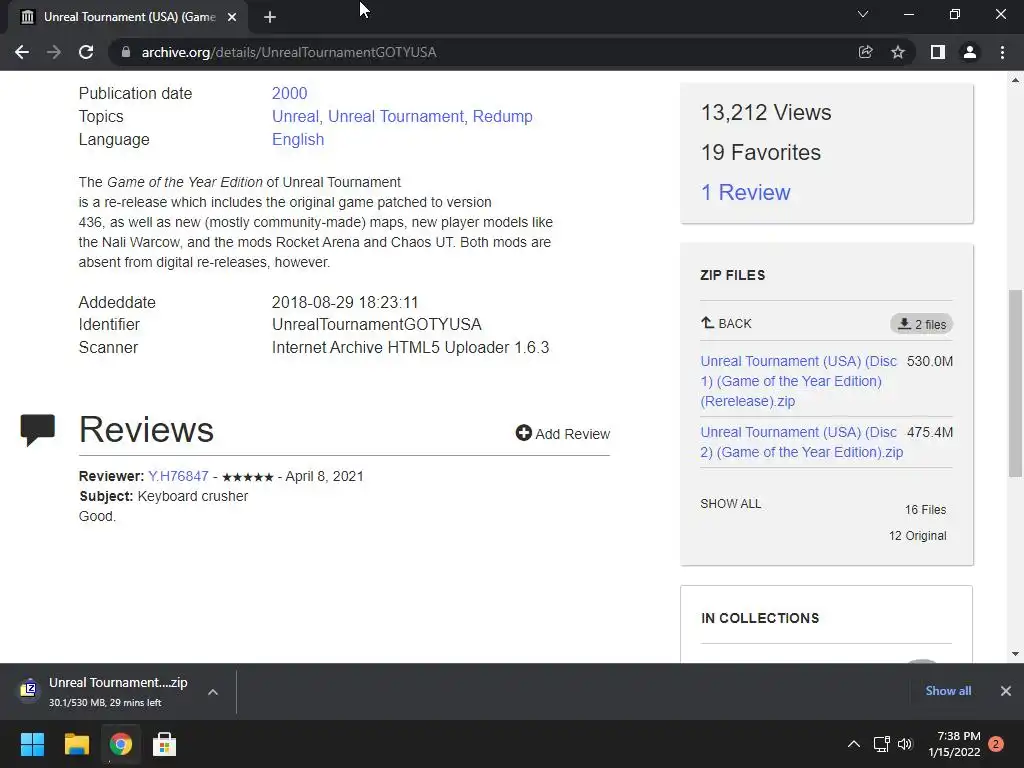The height and width of the screenshot is (768, 1024).
Task: Click the Add Review button
Action: pos(563,434)
